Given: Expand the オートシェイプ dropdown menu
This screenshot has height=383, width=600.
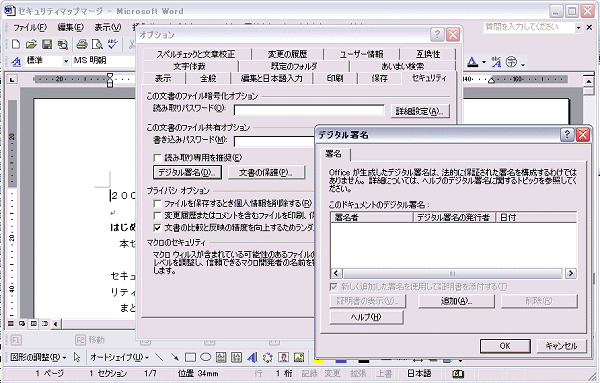Looking at the screenshot, I should [x=119, y=357].
